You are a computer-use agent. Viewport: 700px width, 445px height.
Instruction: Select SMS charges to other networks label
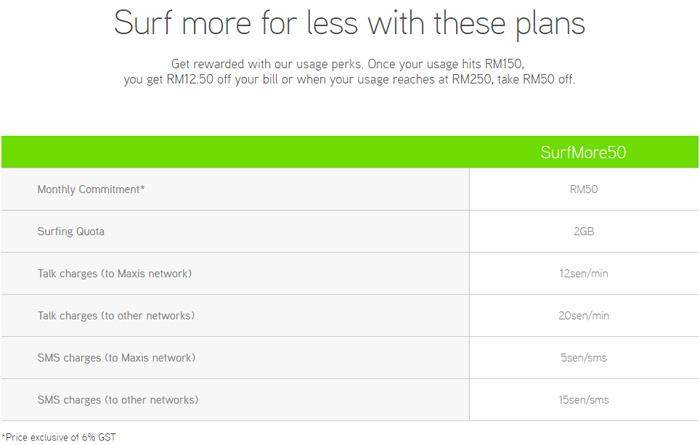[118, 399]
